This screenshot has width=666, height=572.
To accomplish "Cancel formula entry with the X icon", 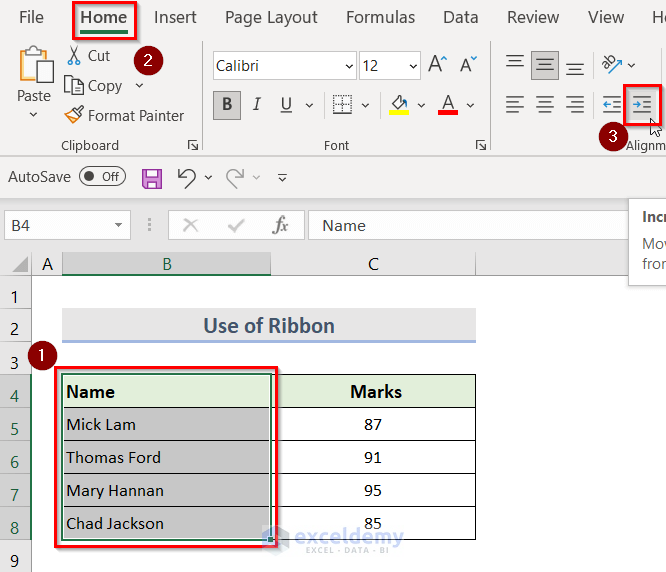I will pyautogui.click(x=190, y=225).
